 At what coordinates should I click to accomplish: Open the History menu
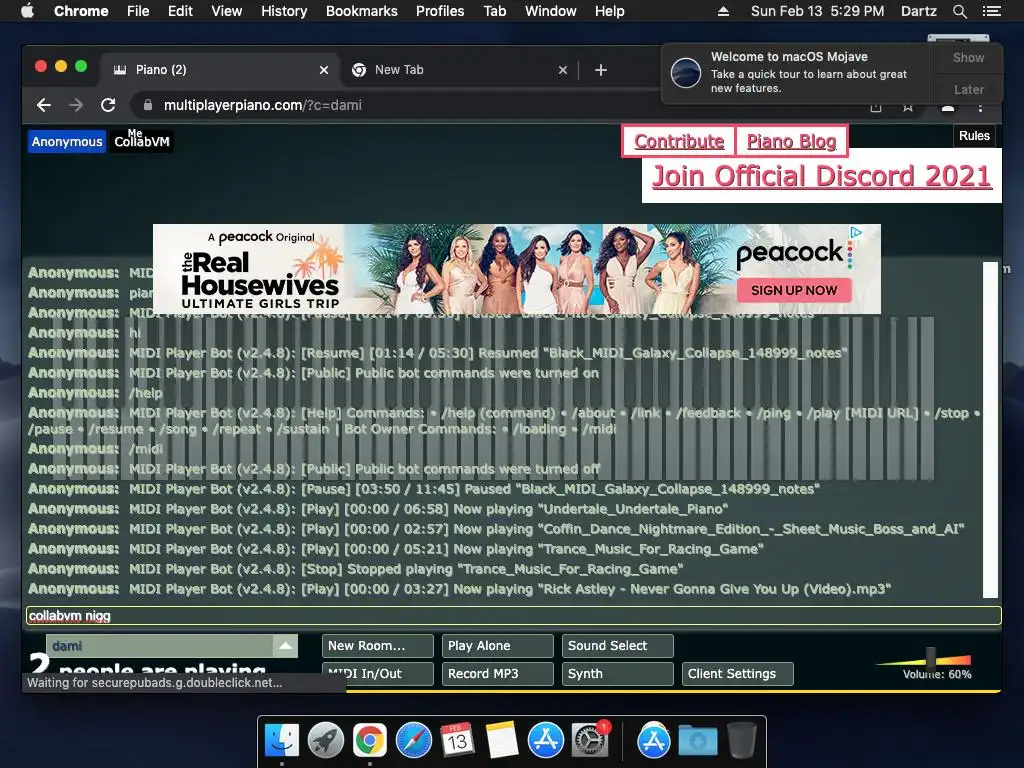284,11
